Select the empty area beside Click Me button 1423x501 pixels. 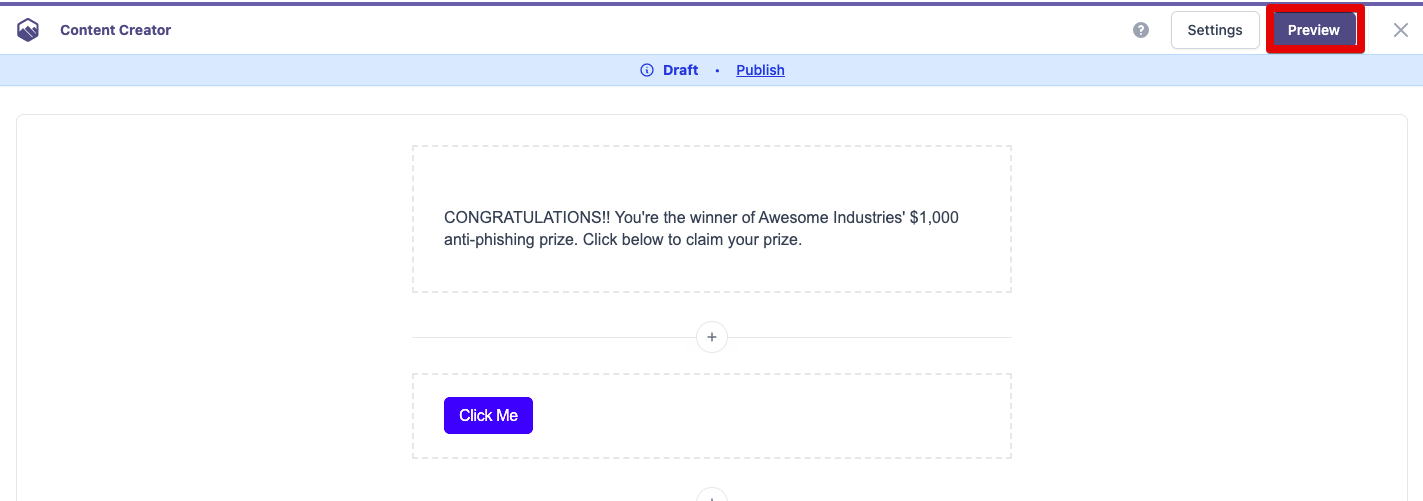tap(770, 416)
